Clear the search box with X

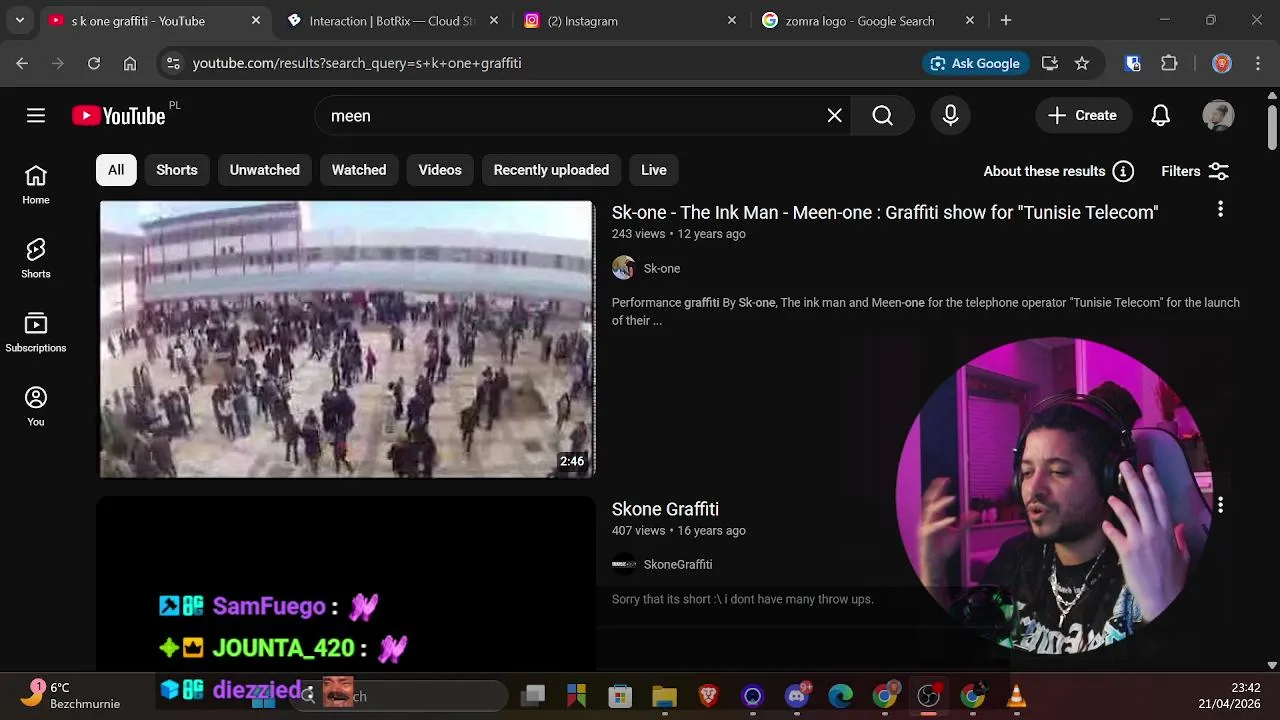(835, 116)
